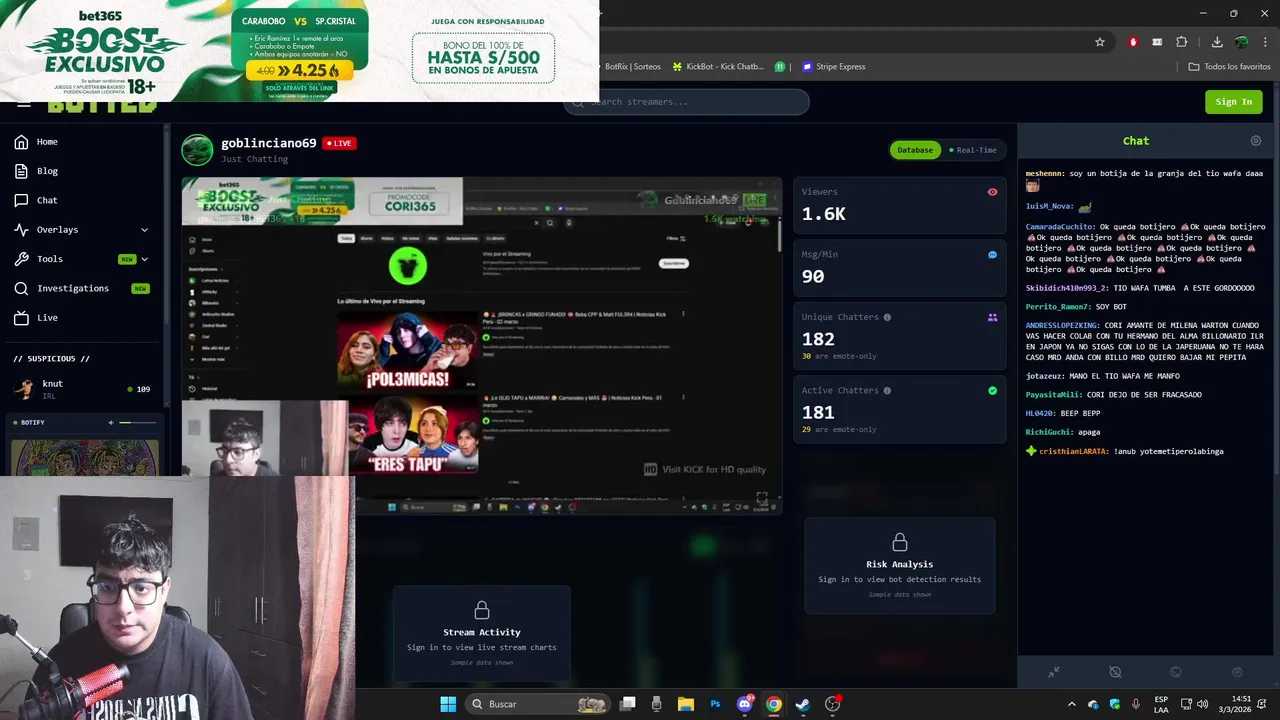This screenshot has height=720, width=1280.
Task: Expand the Overlays submenu chevron
Action: tap(144, 230)
